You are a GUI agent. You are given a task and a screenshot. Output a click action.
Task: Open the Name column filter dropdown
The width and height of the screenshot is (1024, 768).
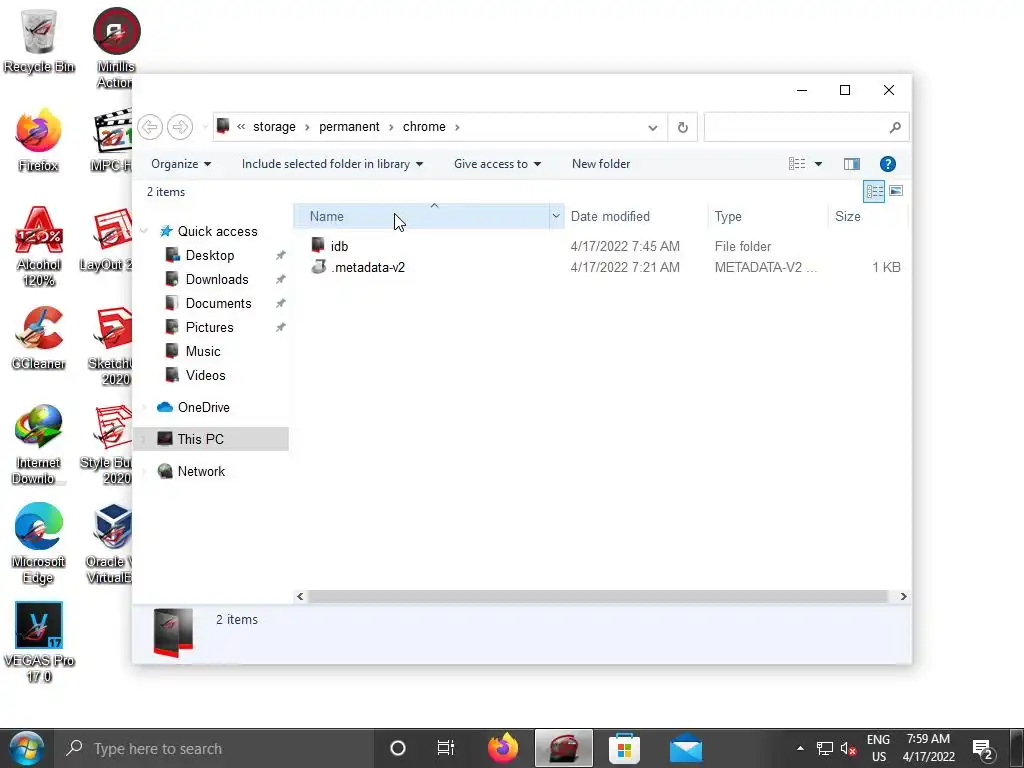[x=556, y=216]
